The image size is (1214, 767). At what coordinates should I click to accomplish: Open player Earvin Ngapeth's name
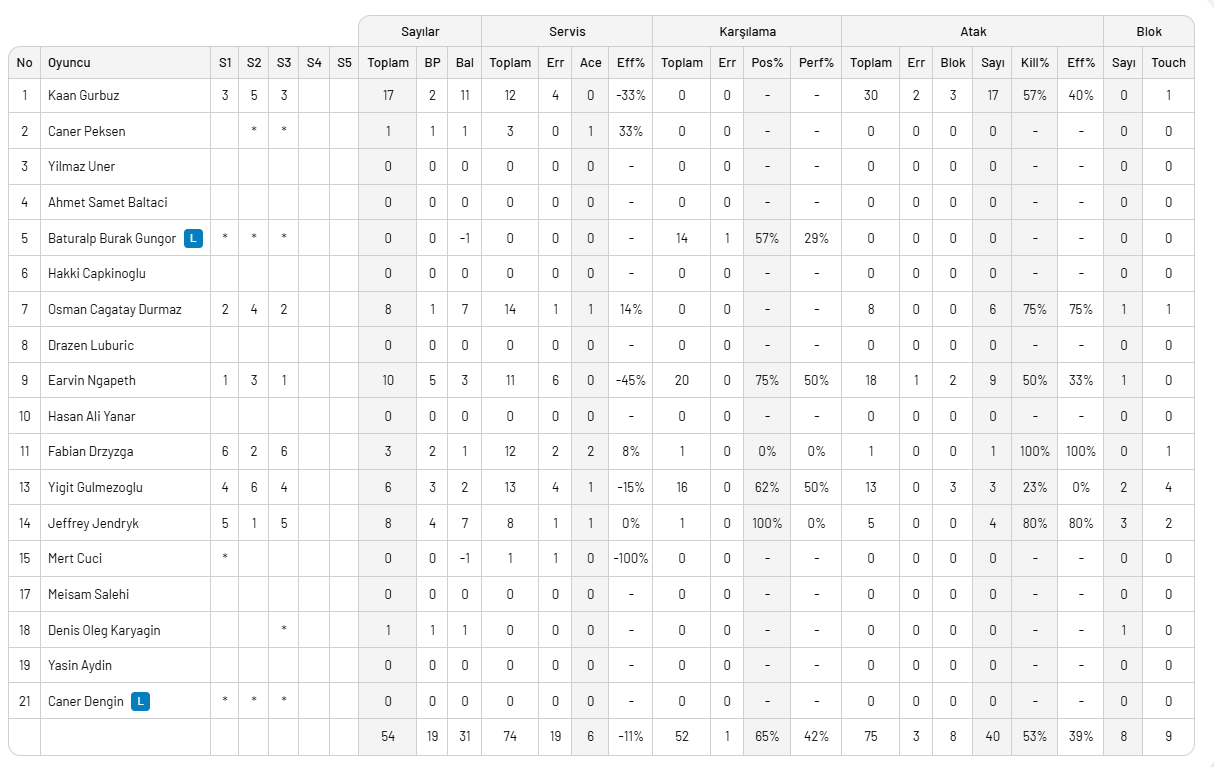click(x=89, y=380)
